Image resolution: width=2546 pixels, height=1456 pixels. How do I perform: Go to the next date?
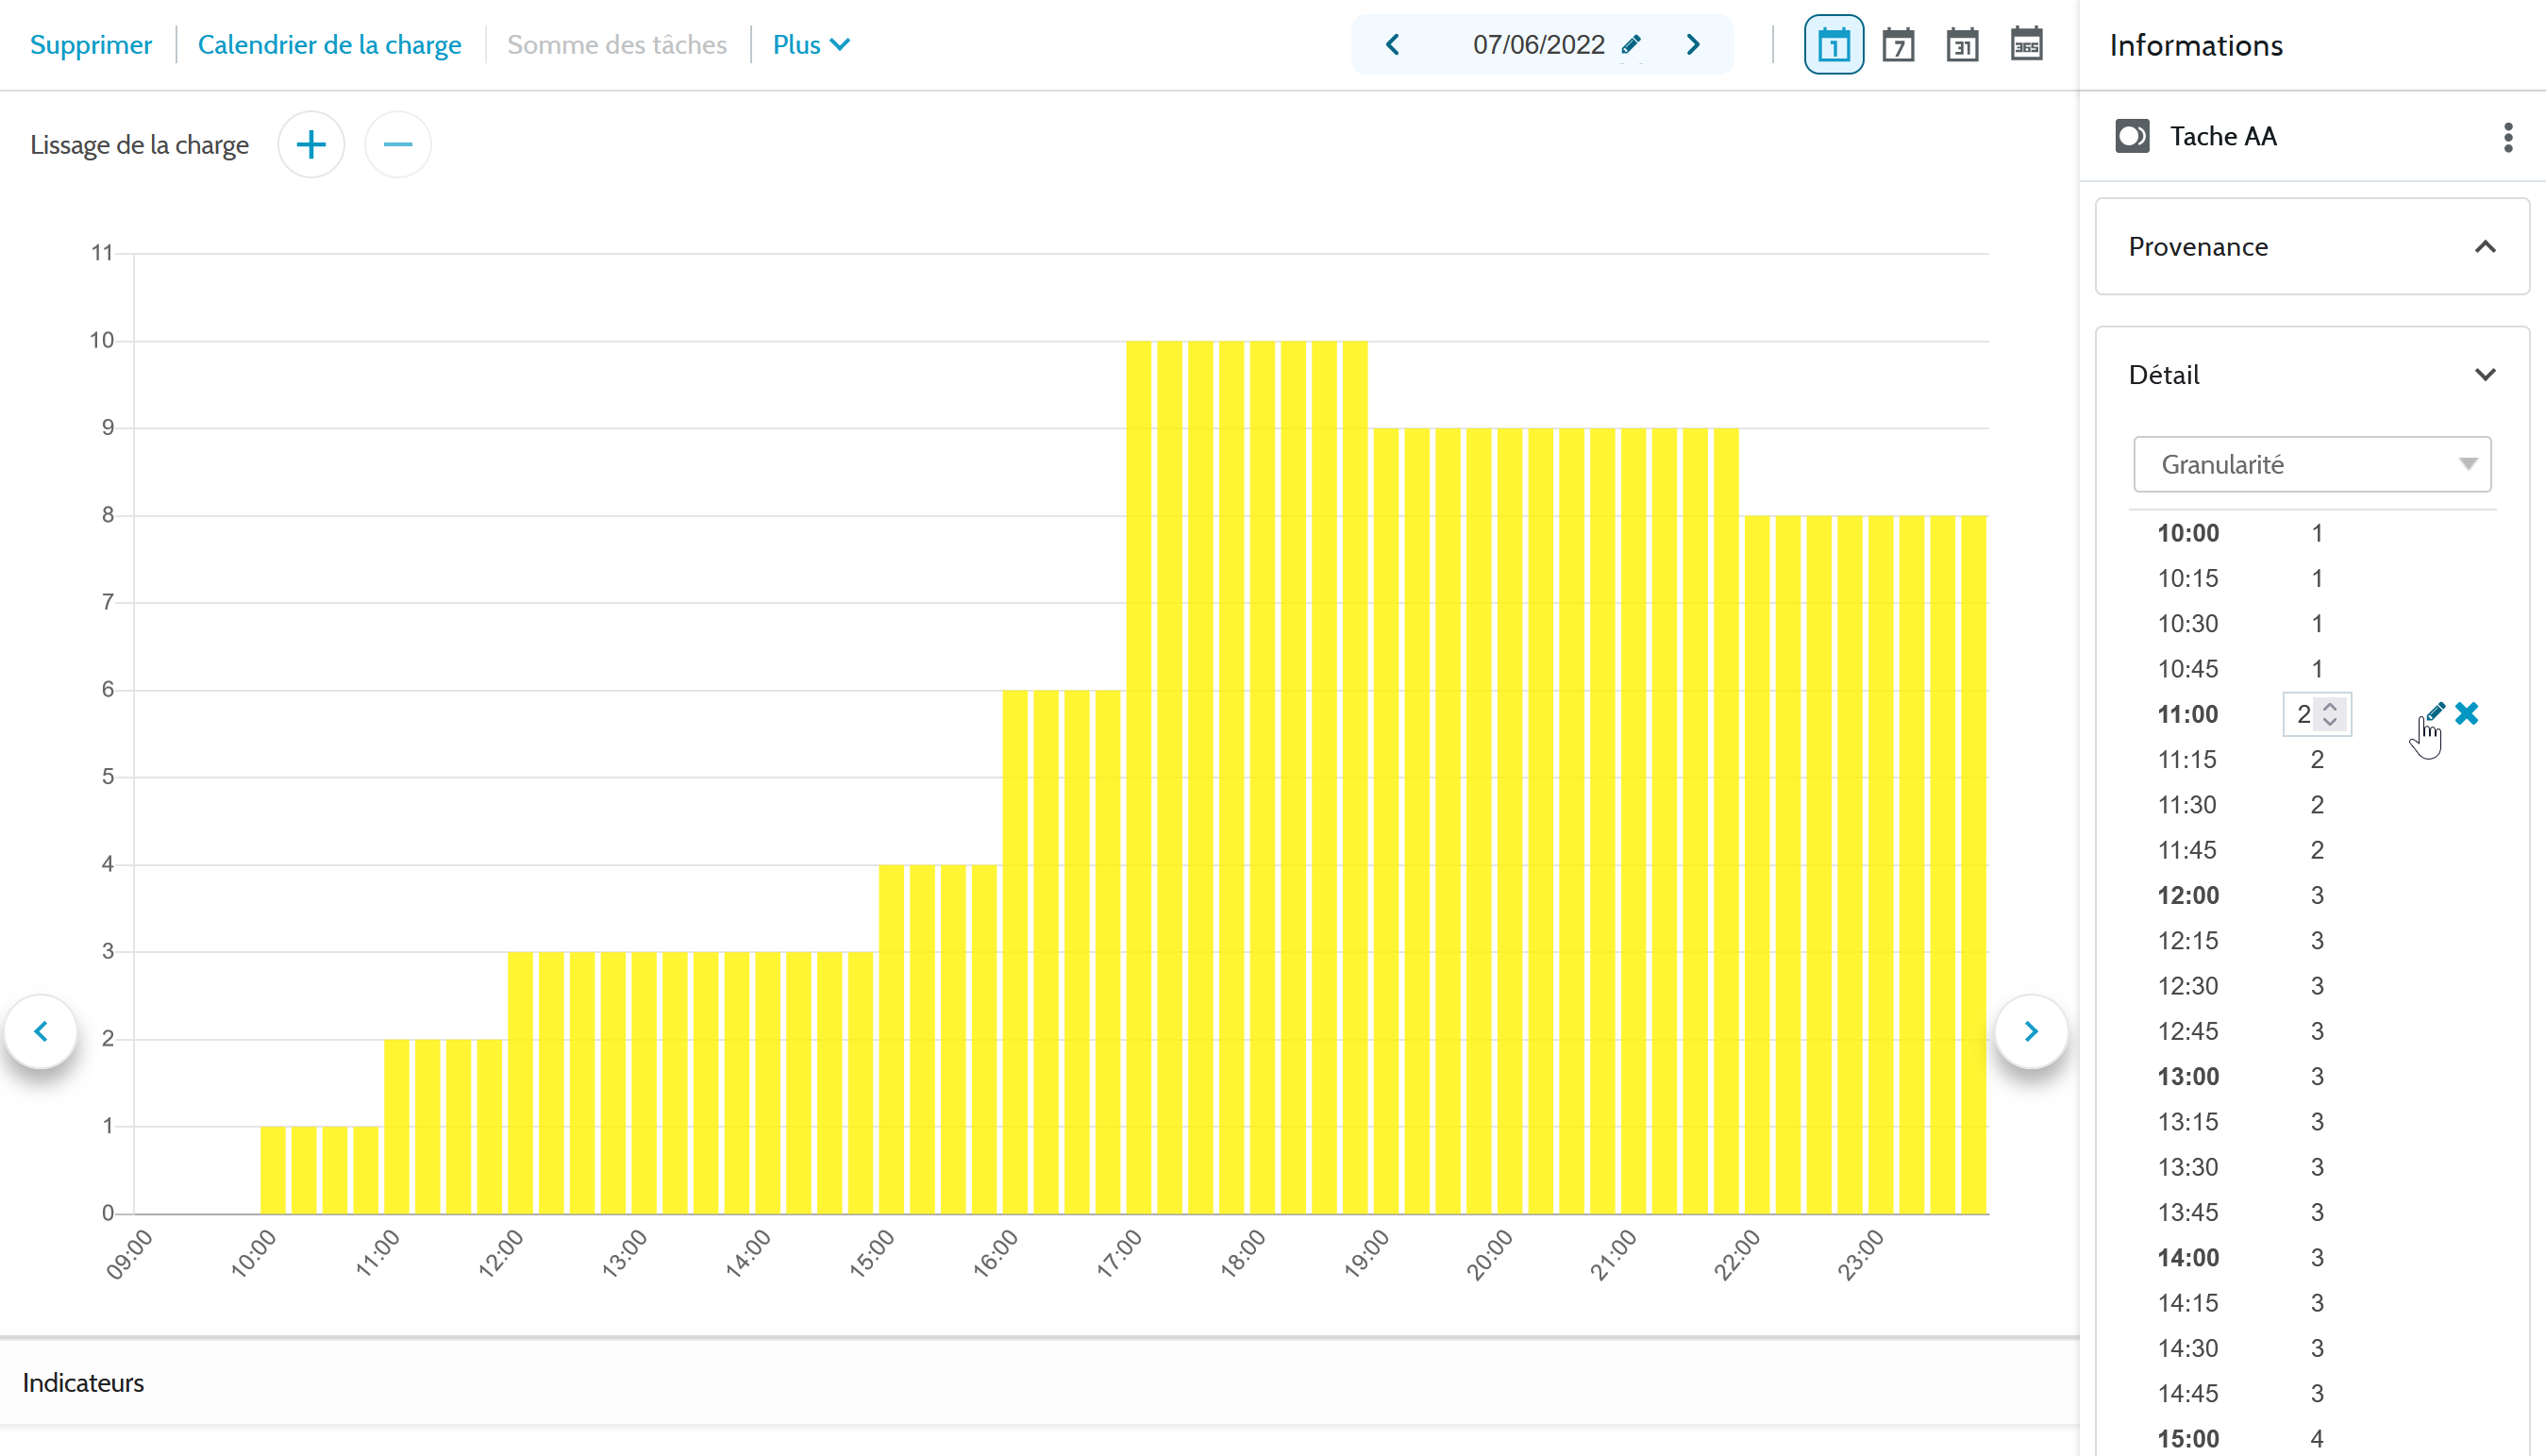pos(1693,45)
